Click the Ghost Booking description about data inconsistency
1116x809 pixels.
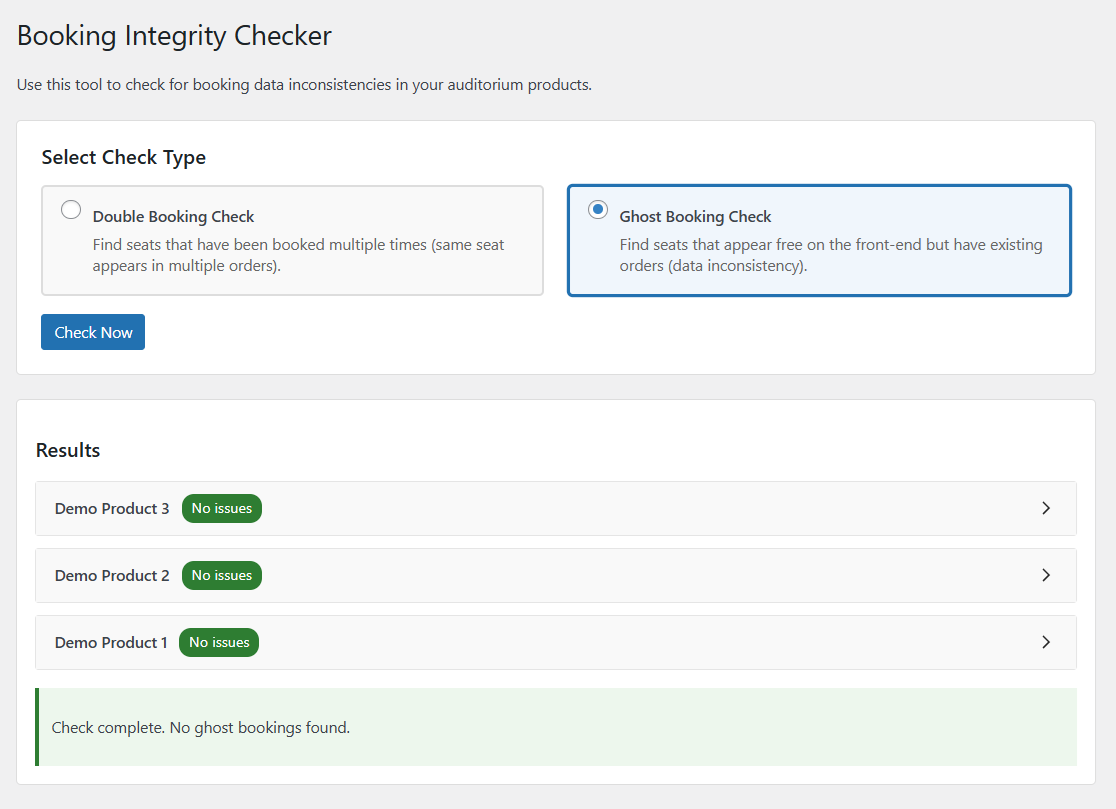830,255
